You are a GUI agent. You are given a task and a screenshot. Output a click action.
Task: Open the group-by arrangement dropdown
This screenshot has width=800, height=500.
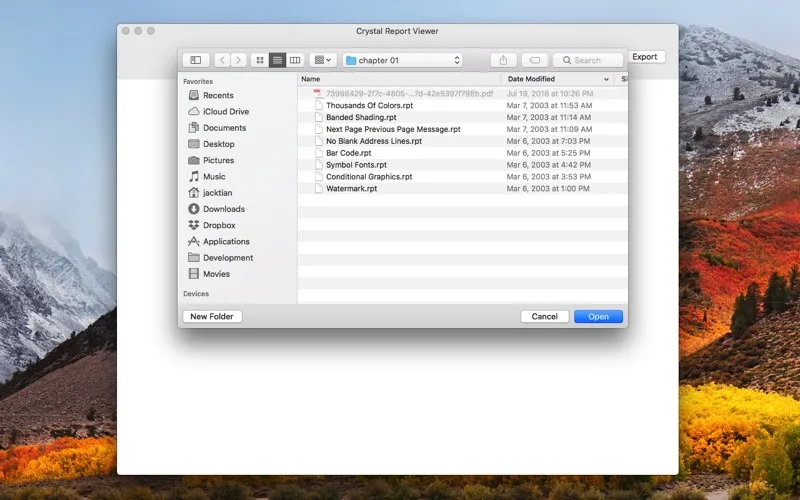tap(323, 60)
